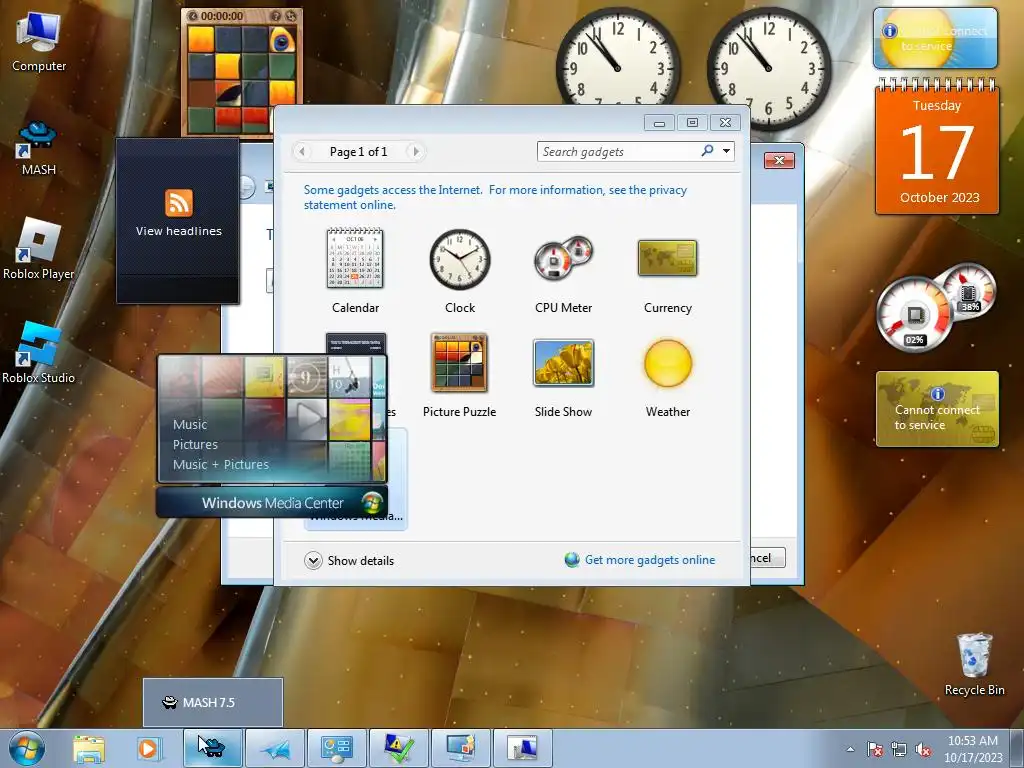Select the Picture Puzzle gadget in the gallery

tap(459, 376)
